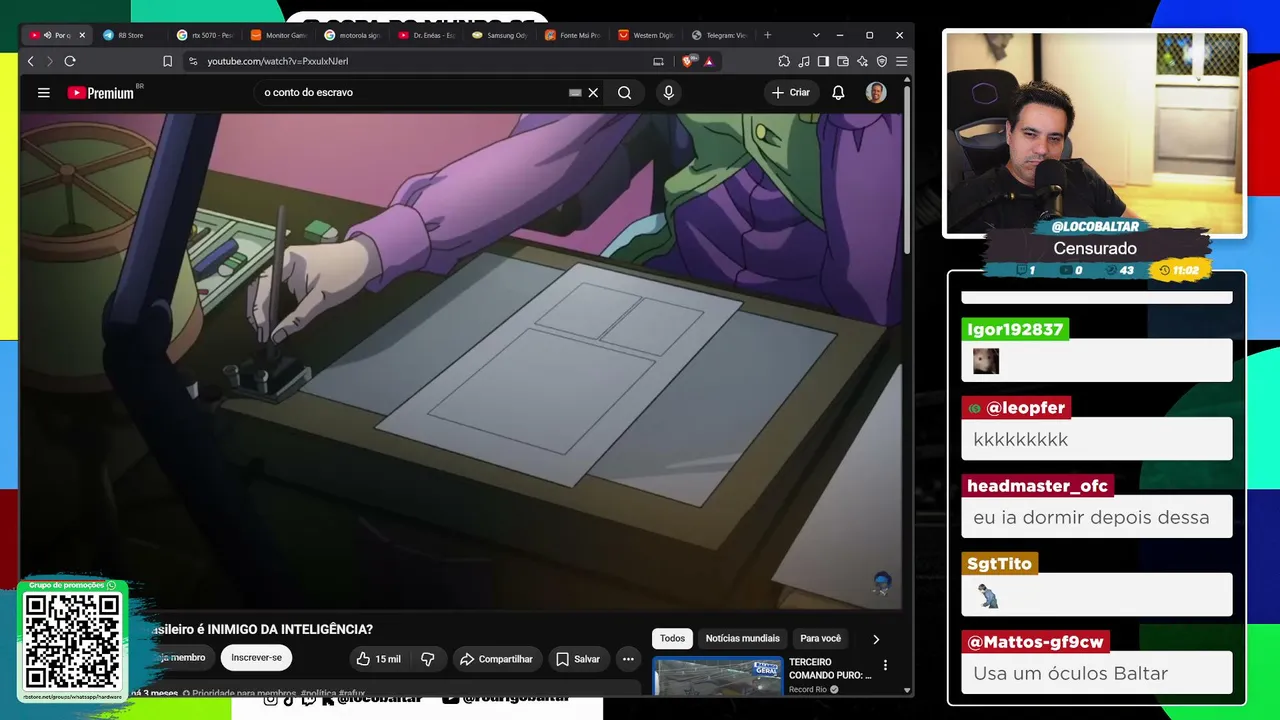Switch to the Telegram tab

(721, 35)
